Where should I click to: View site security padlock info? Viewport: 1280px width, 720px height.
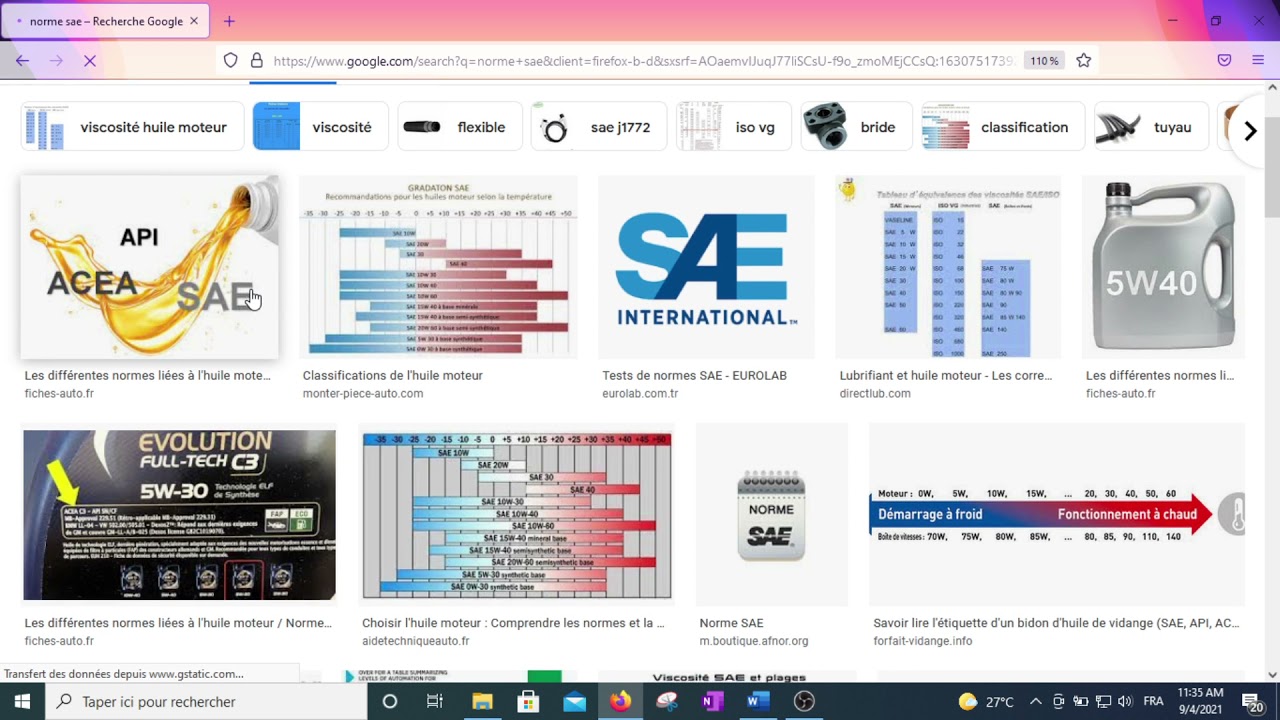(256, 61)
